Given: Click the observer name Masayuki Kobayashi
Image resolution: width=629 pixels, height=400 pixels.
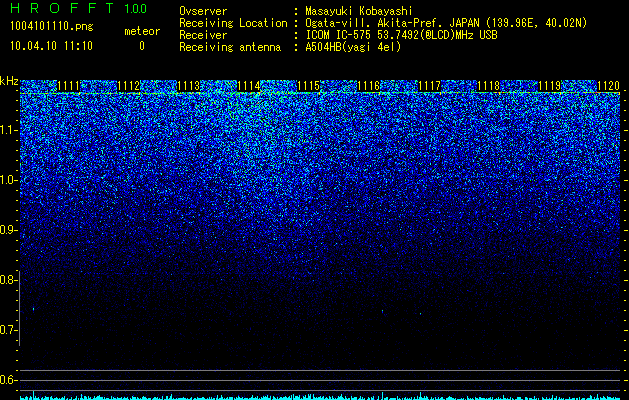Looking at the screenshot, I should coord(359,11).
